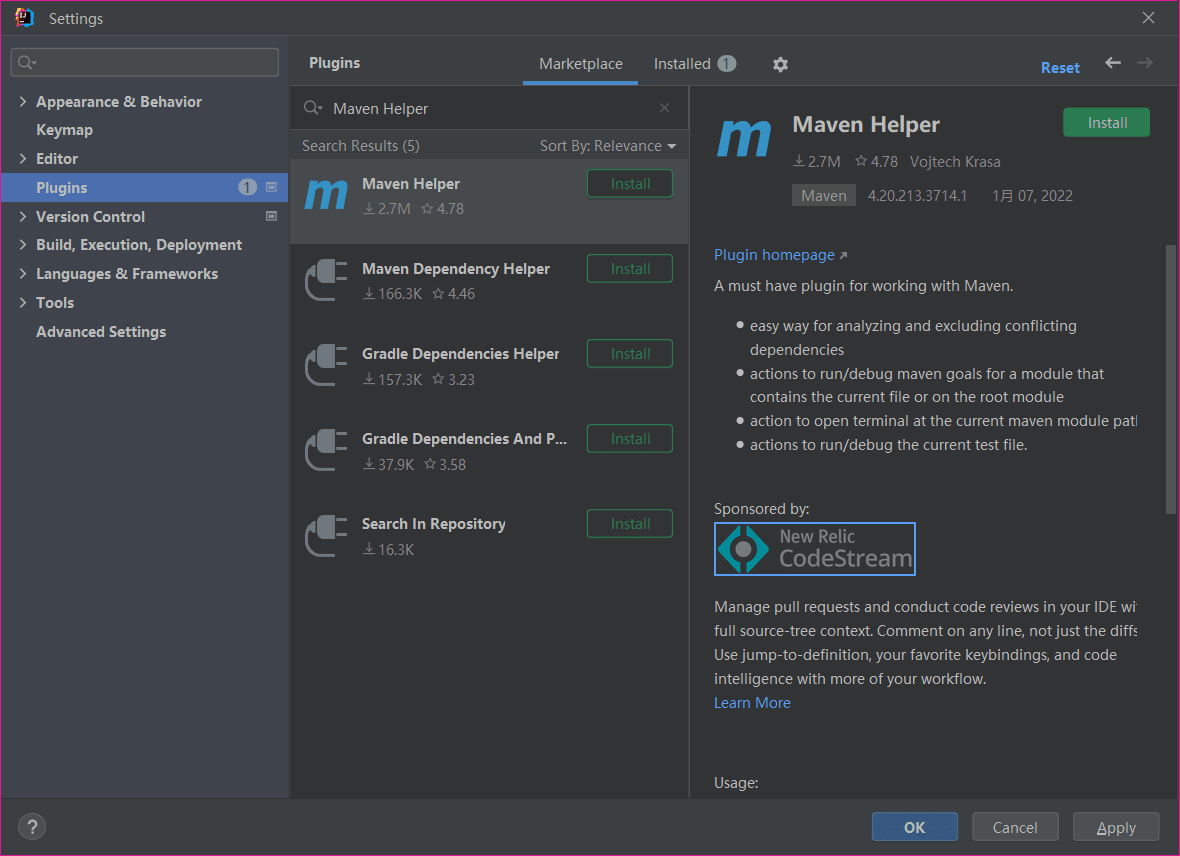The height and width of the screenshot is (856, 1180).
Task: Switch to the Installed tab
Action: pyautogui.click(x=695, y=64)
